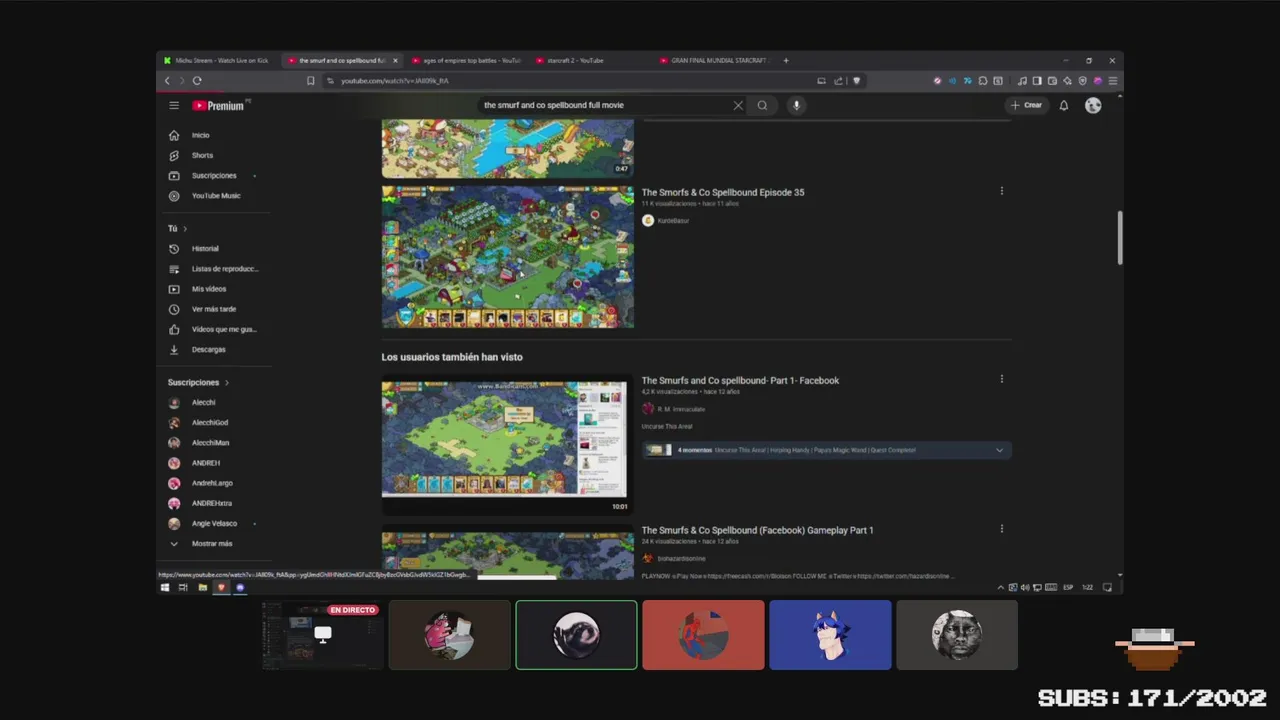The width and height of the screenshot is (1280, 720).
Task: Click the results page scrollbar
Action: tap(1119, 238)
